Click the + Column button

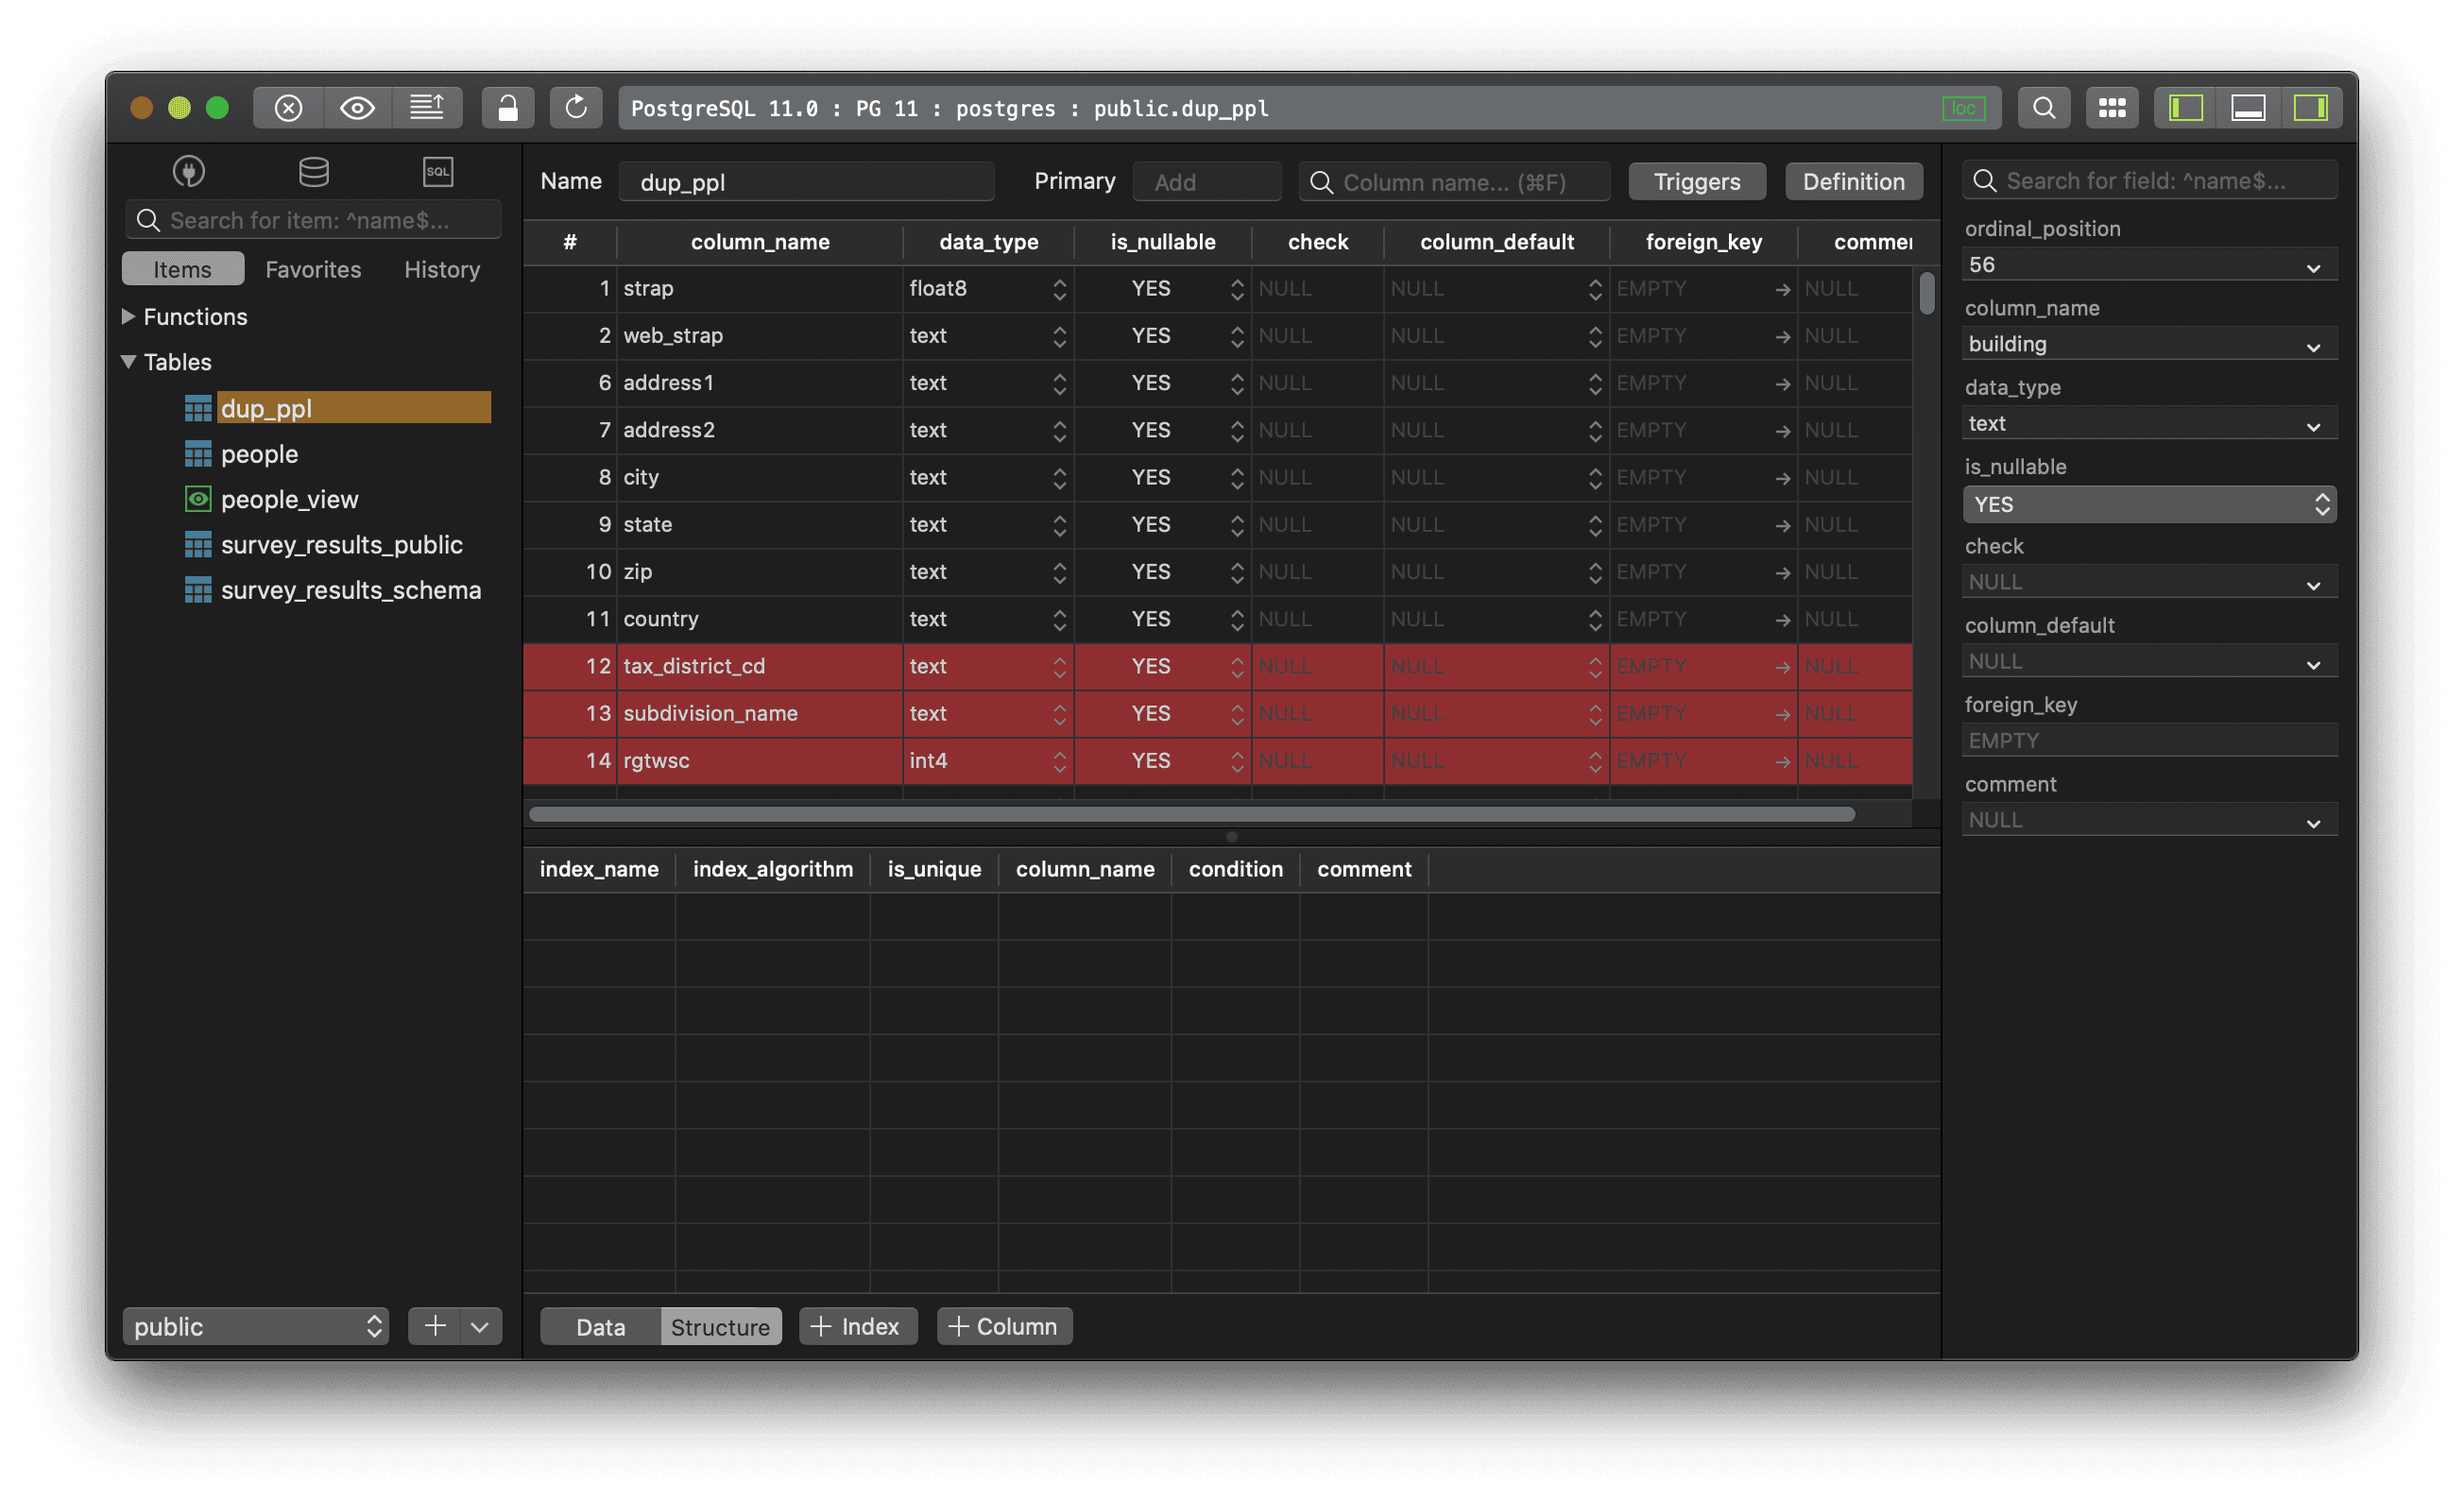(x=1004, y=1326)
